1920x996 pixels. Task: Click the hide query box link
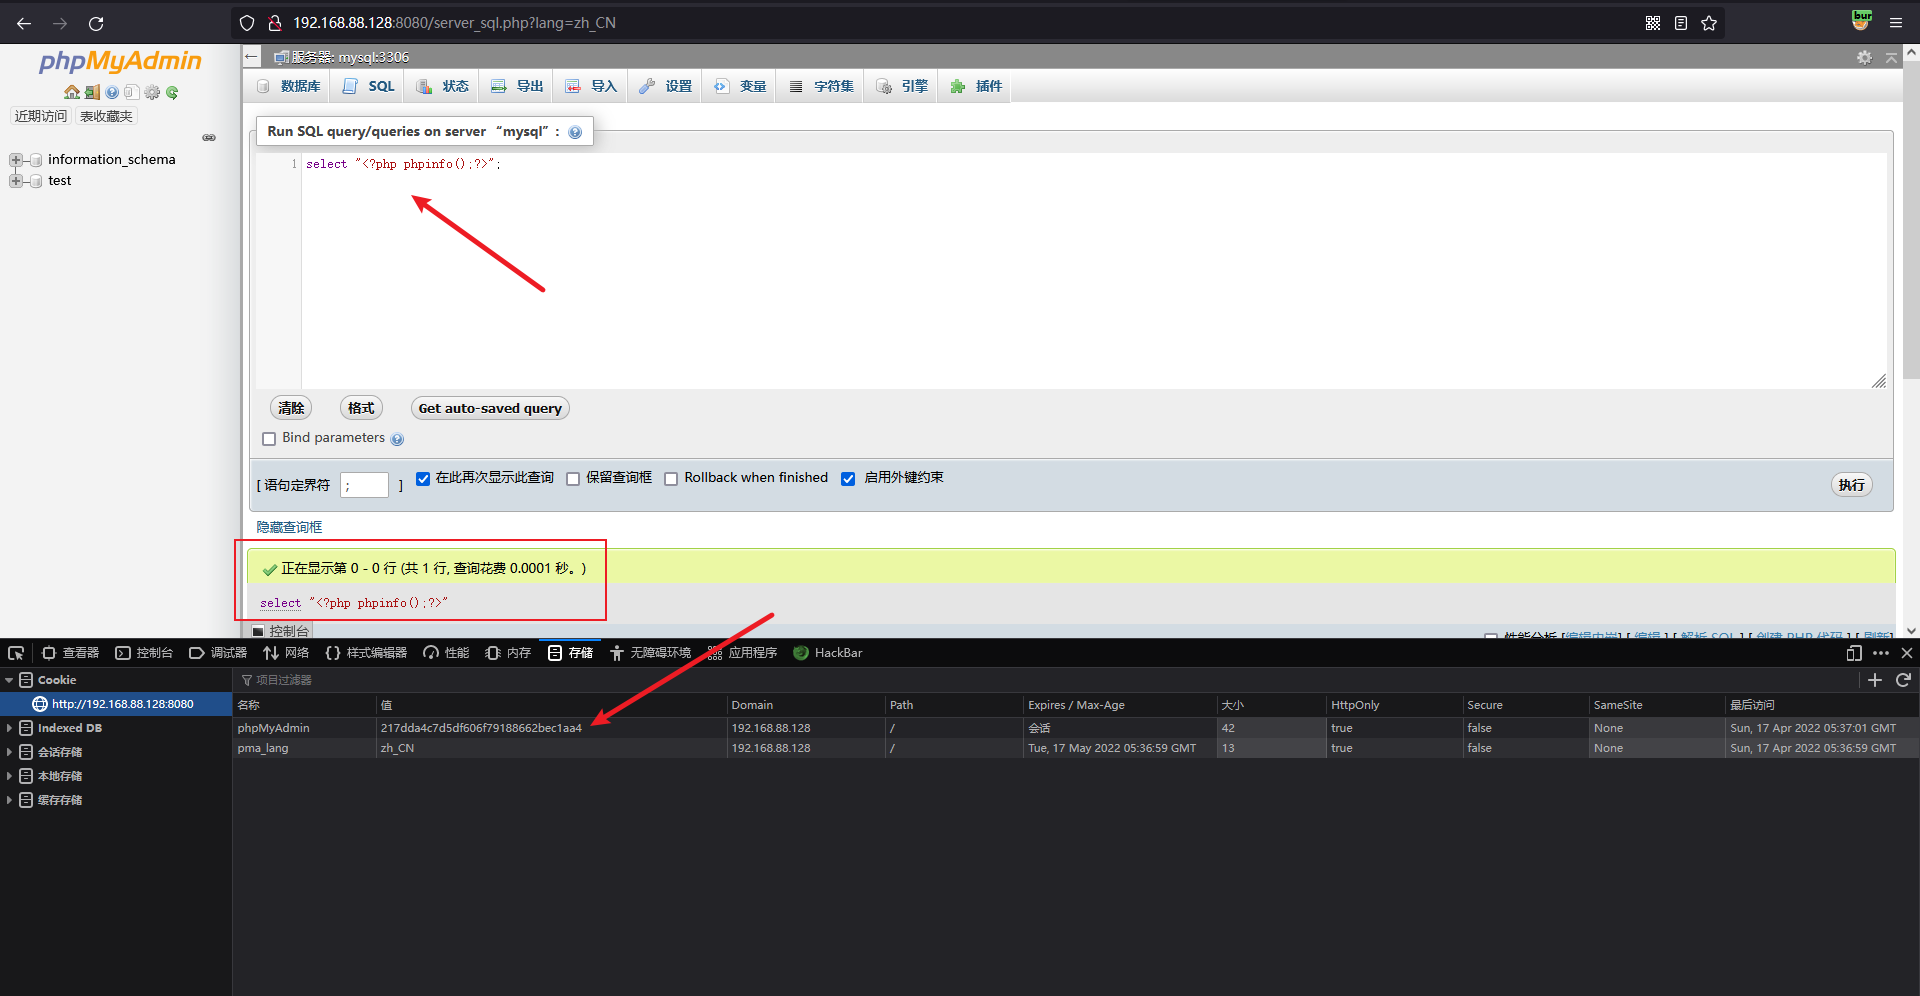tap(289, 527)
